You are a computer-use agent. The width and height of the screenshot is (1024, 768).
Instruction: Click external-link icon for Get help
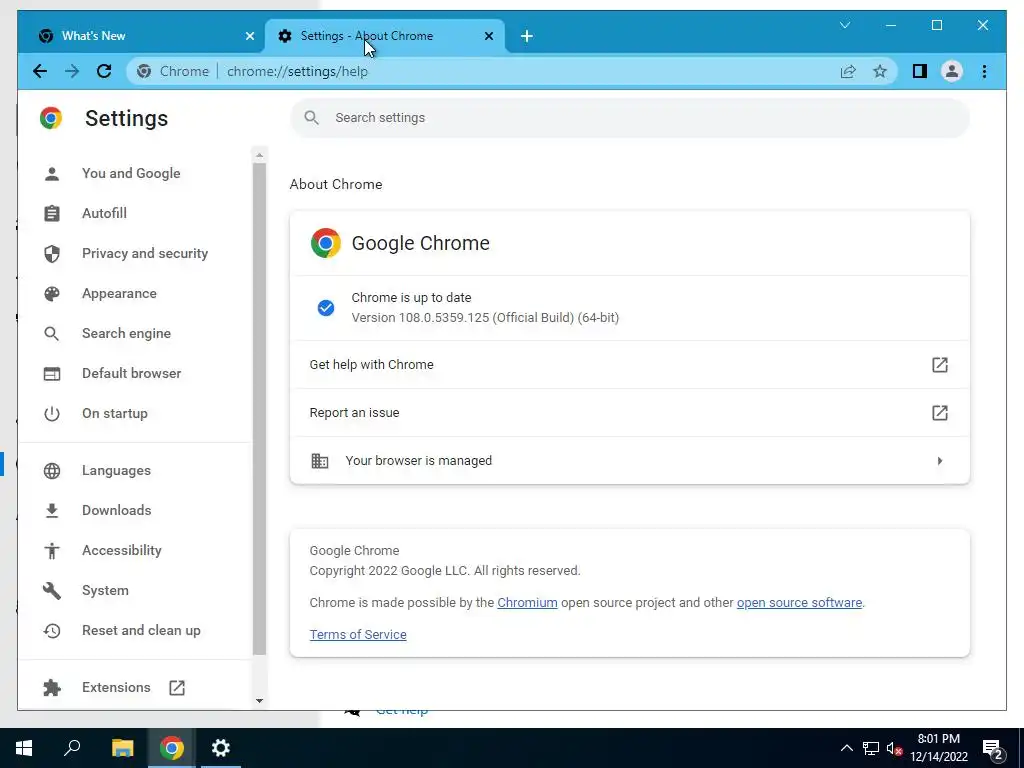pyautogui.click(x=939, y=364)
